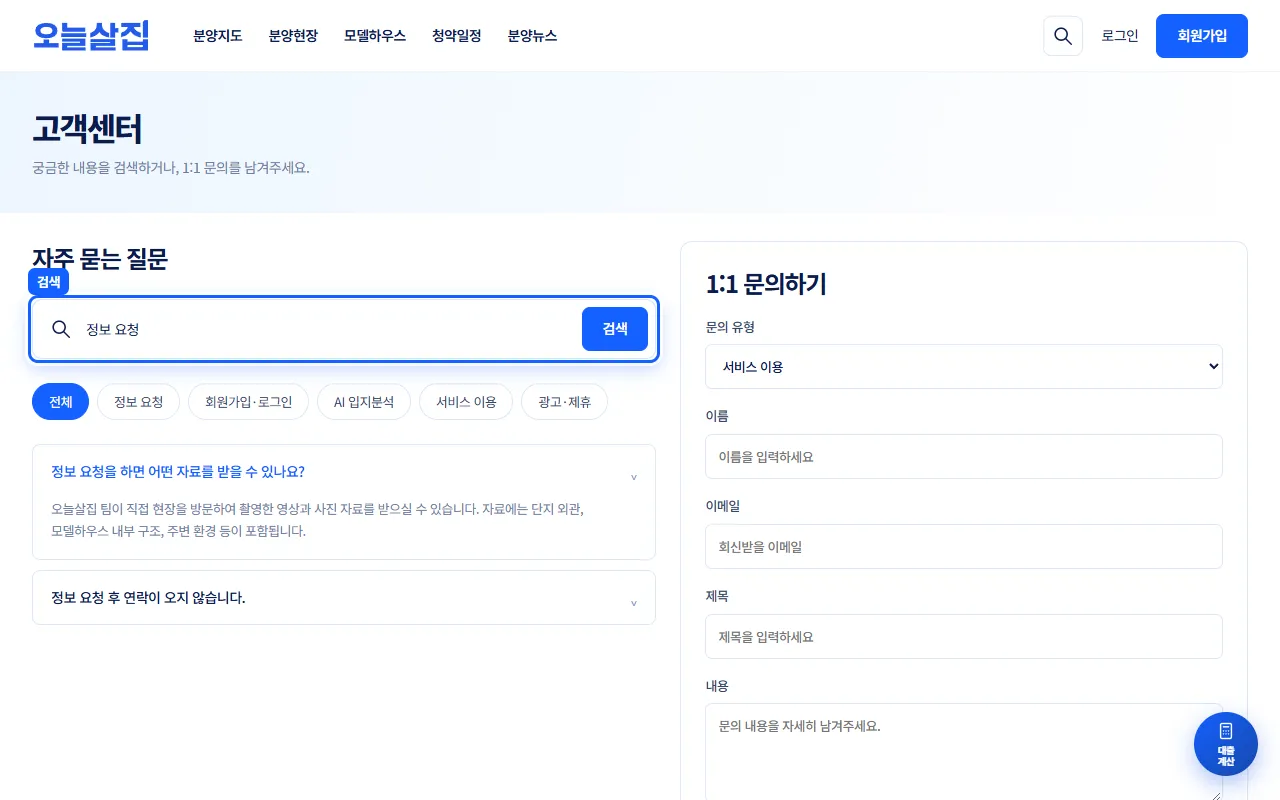Image resolution: width=1280 pixels, height=800 pixels.
Task: Click the 로그인 link
Action: point(1120,36)
